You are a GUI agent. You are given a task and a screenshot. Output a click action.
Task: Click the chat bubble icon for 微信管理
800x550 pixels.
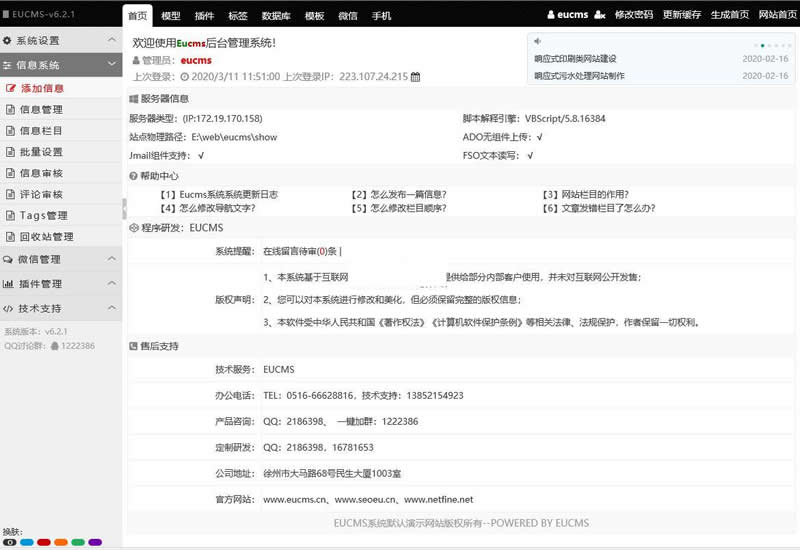8,259
